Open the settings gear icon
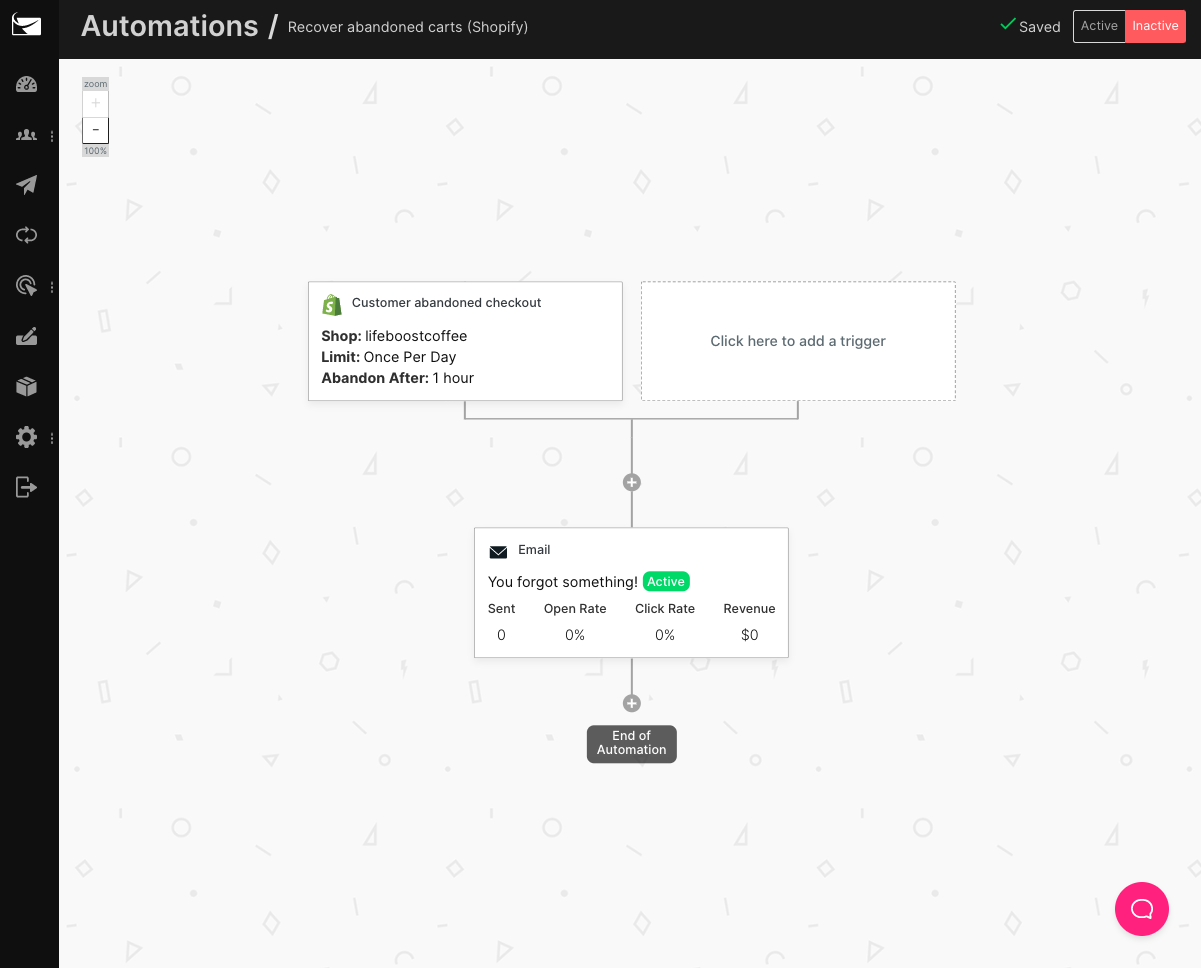The image size is (1201, 968). pos(27,437)
